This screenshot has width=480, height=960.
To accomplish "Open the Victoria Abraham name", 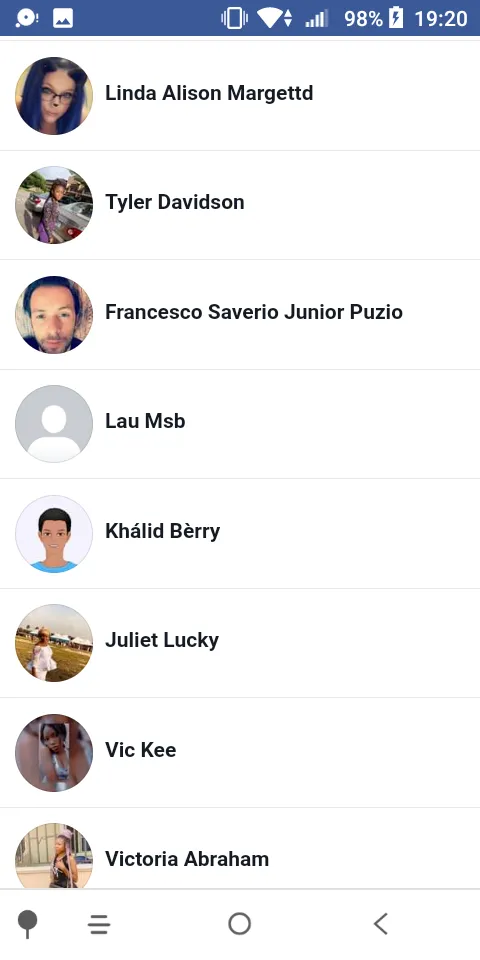I will (x=187, y=859).
